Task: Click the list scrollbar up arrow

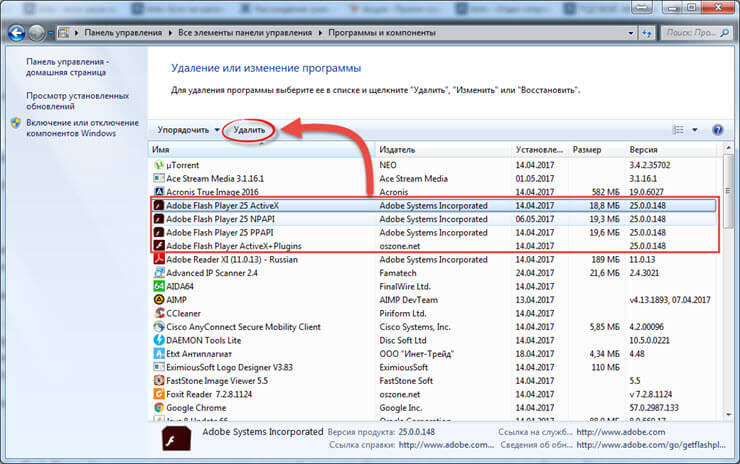Action: point(728,148)
